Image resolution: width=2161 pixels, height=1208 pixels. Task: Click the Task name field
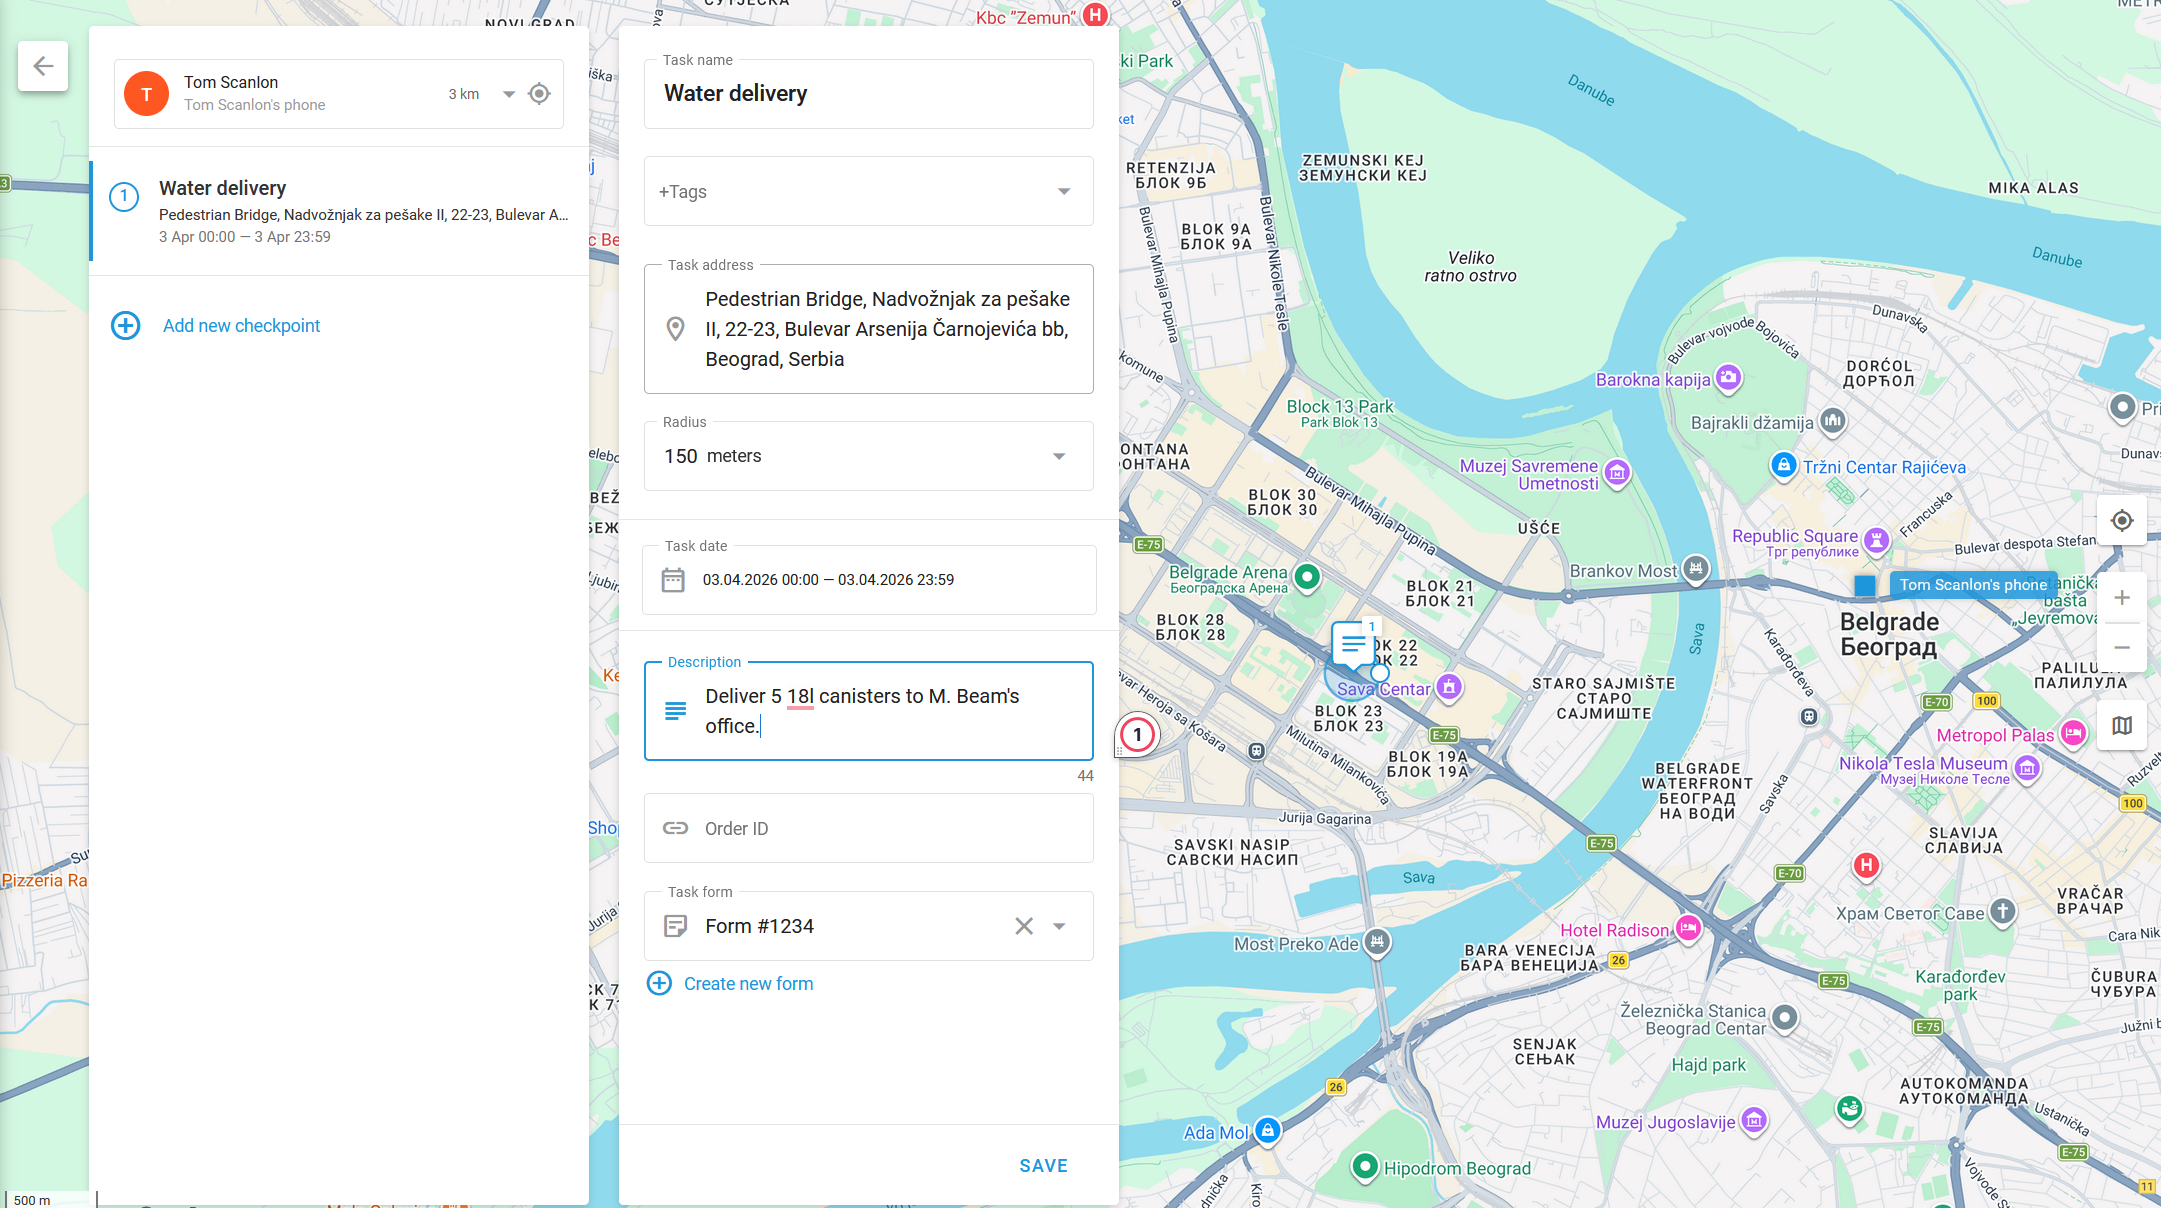click(x=868, y=94)
